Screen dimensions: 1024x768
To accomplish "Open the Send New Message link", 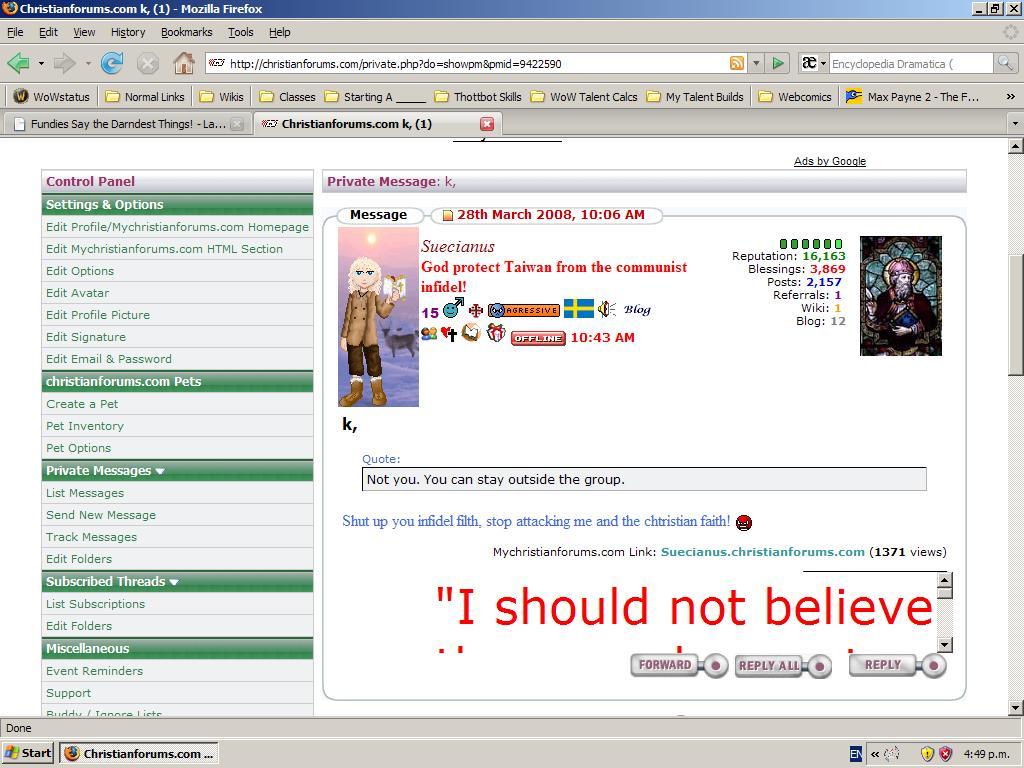I will pos(101,515).
